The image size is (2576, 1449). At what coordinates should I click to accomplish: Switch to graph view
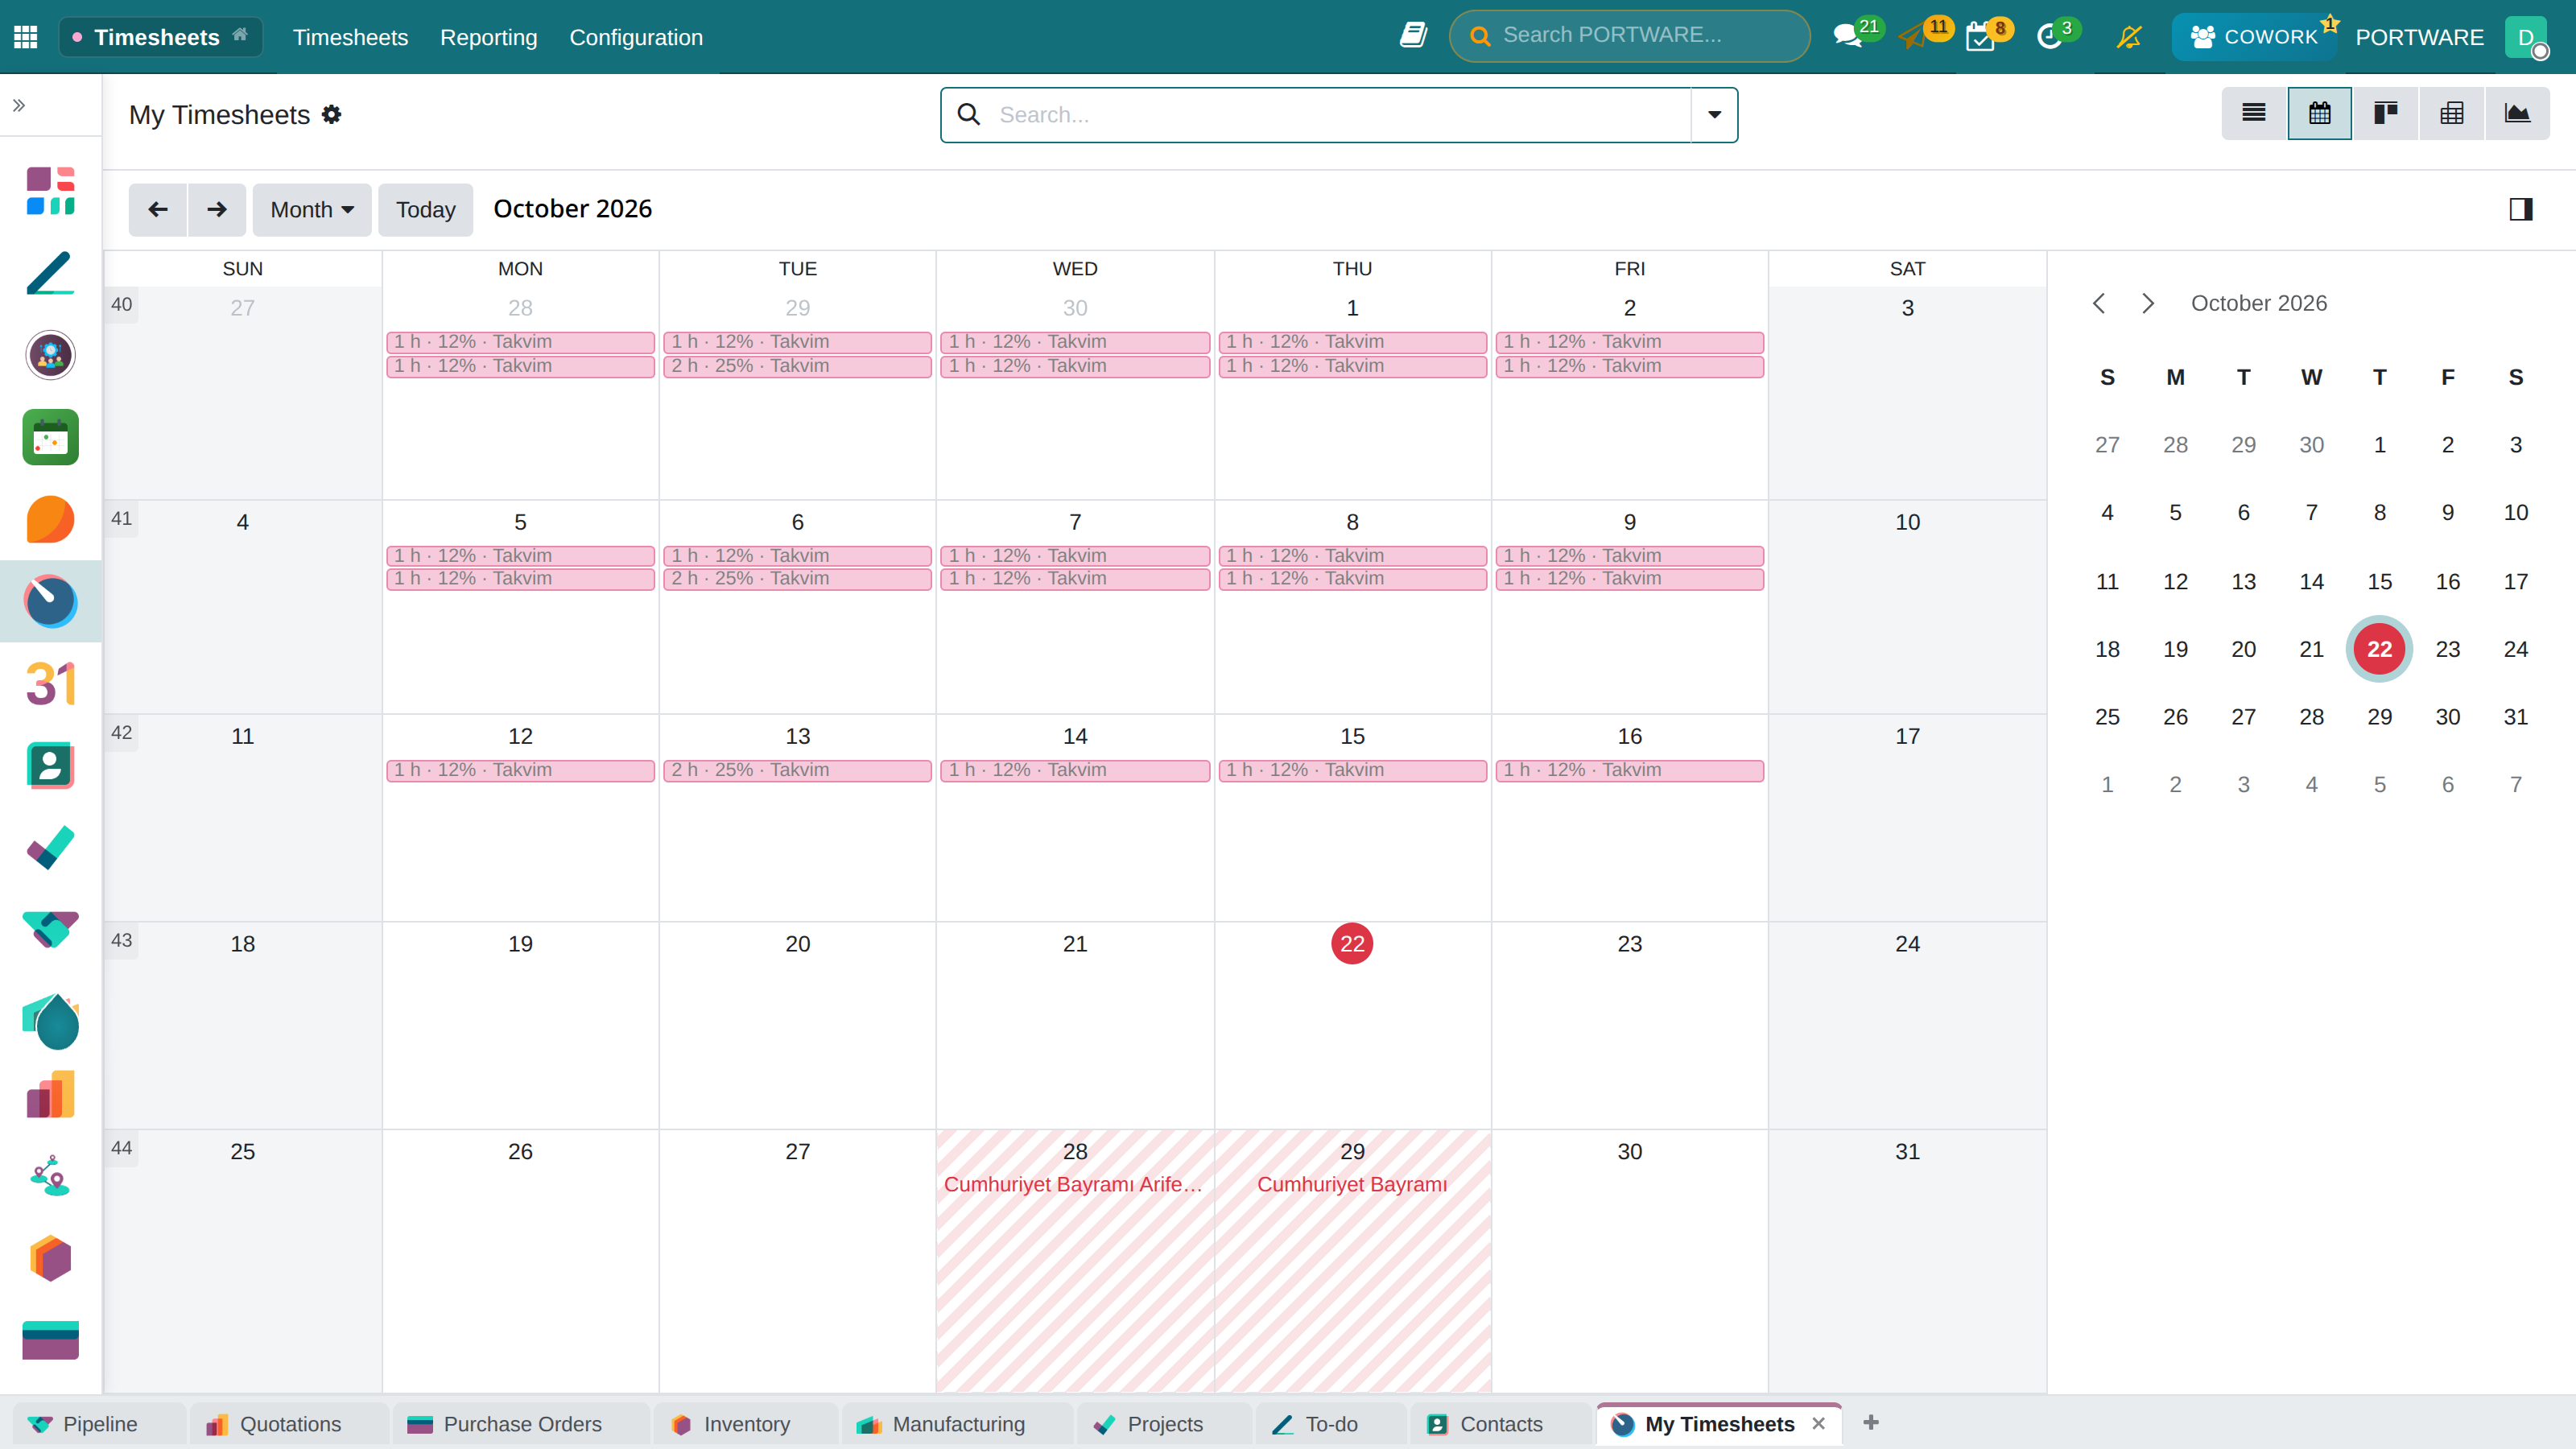pyautogui.click(x=2517, y=114)
